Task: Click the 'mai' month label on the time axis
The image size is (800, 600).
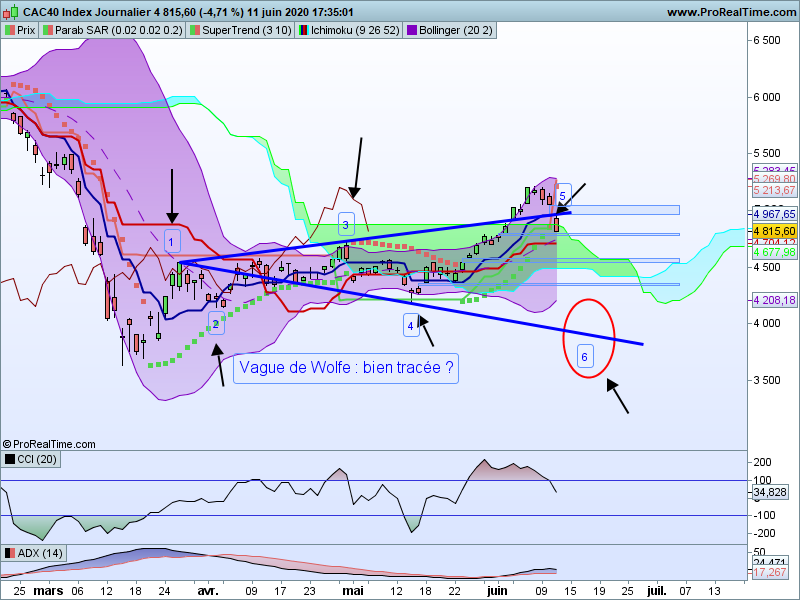Action: tap(353, 591)
